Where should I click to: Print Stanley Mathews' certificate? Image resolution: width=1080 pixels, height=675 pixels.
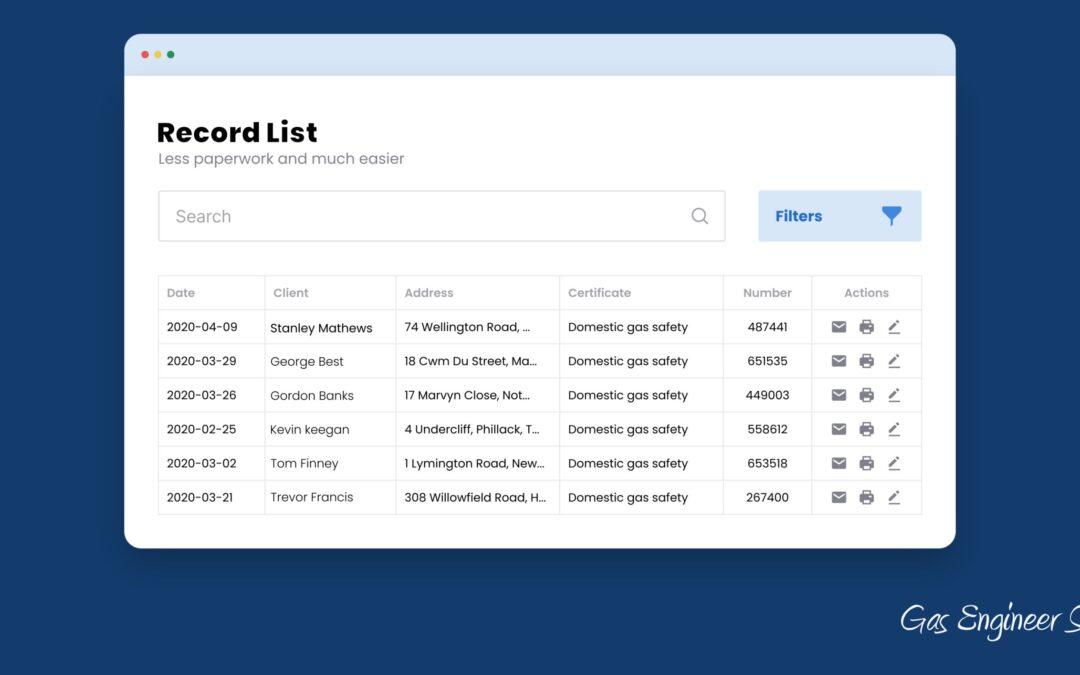[x=866, y=327]
